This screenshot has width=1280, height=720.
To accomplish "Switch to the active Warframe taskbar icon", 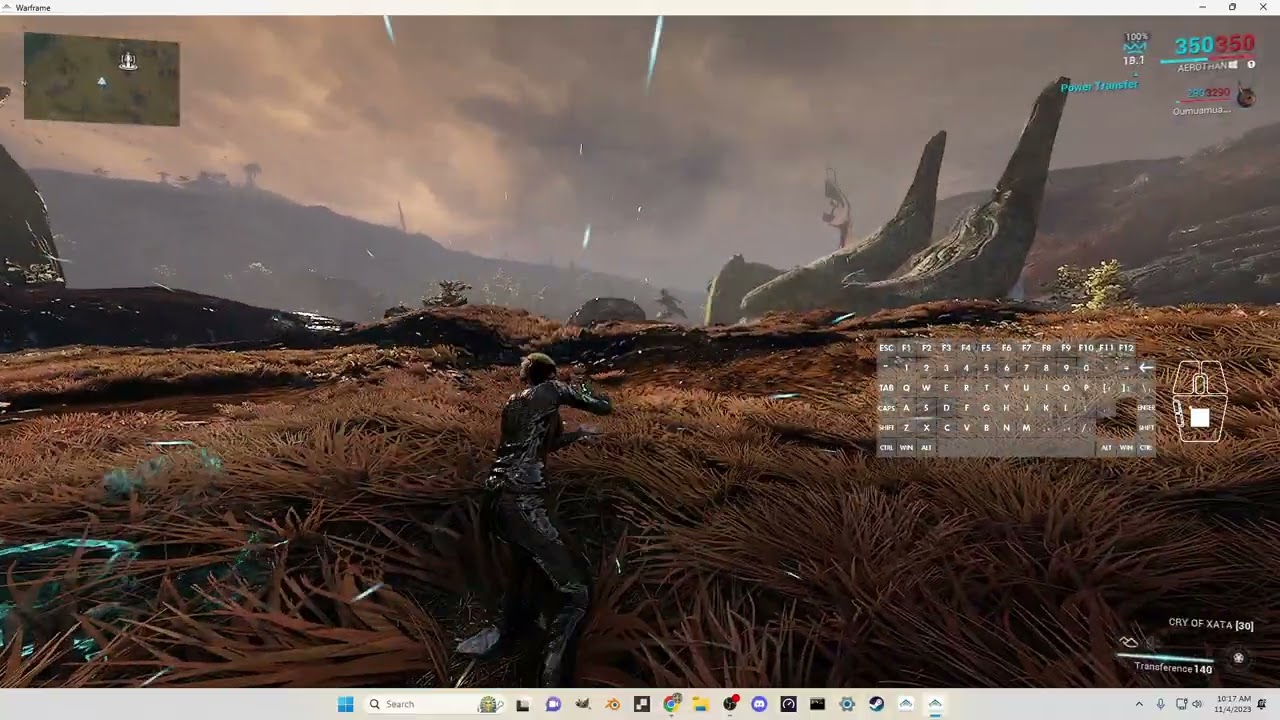I will [935, 704].
